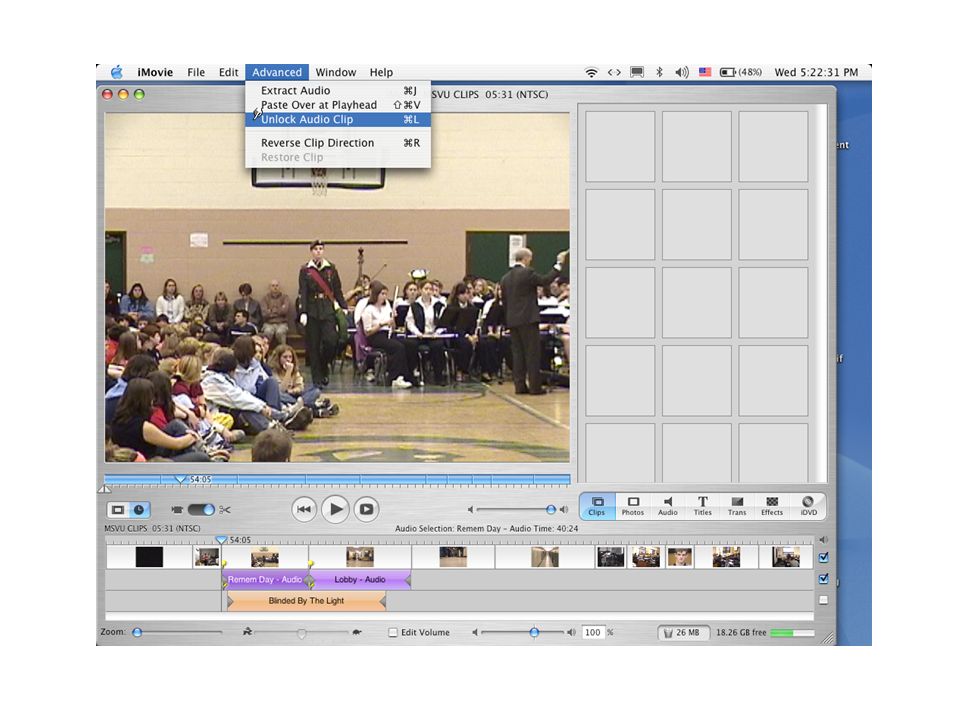Check the Wi-Fi status icon

pyautogui.click(x=591, y=72)
